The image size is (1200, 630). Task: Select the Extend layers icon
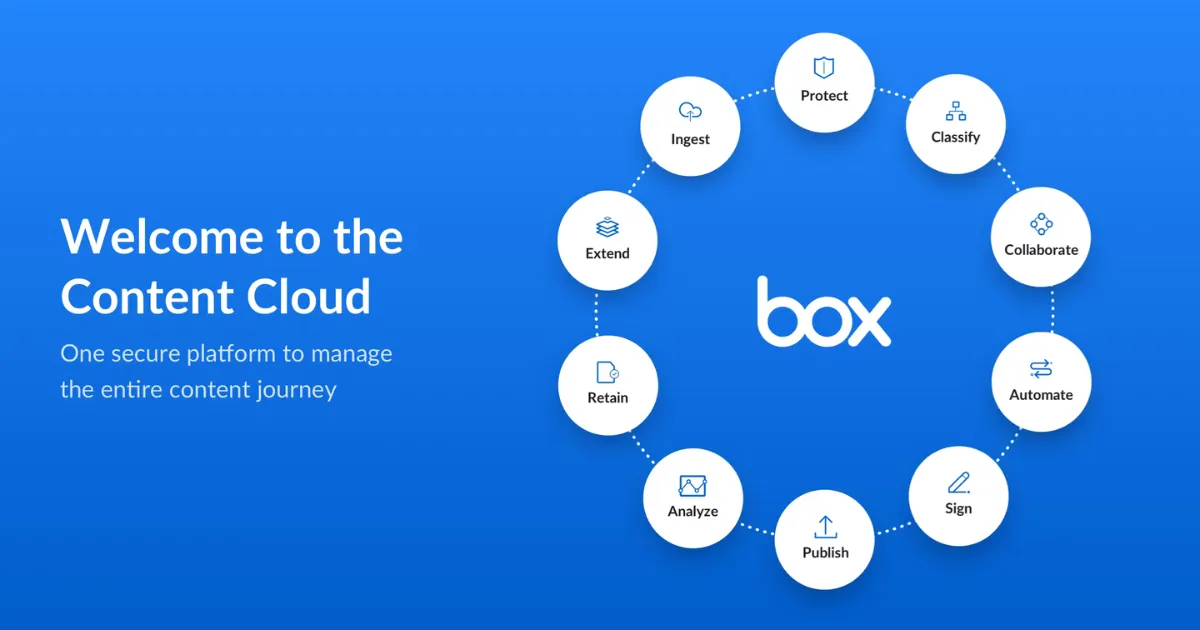(x=607, y=228)
